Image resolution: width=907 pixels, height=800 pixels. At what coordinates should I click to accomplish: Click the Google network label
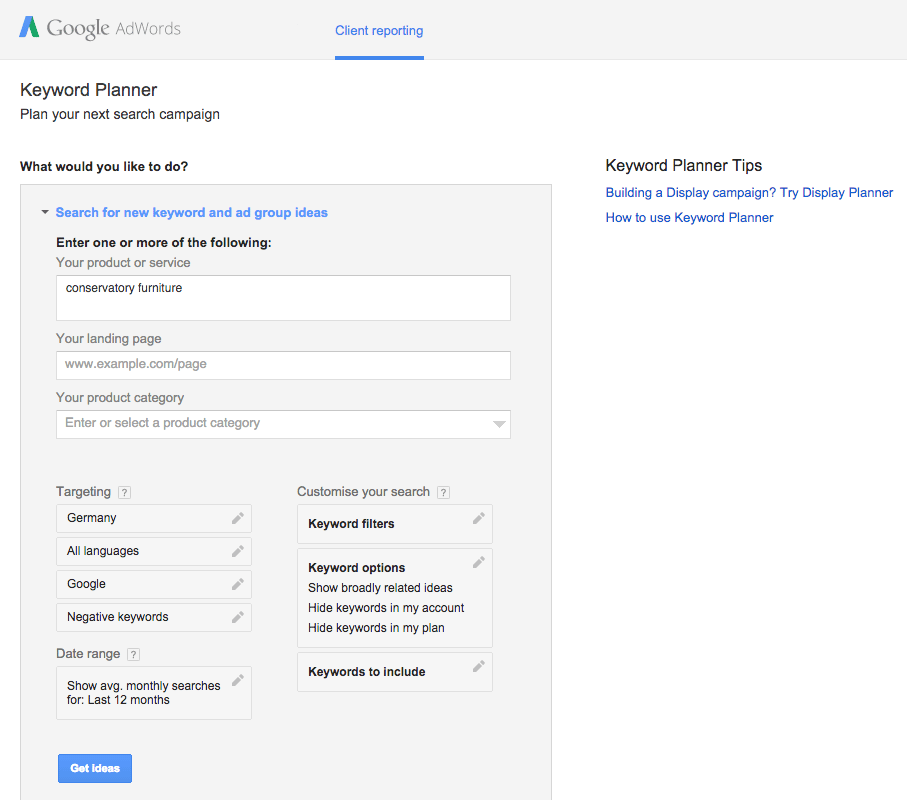(86, 584)
